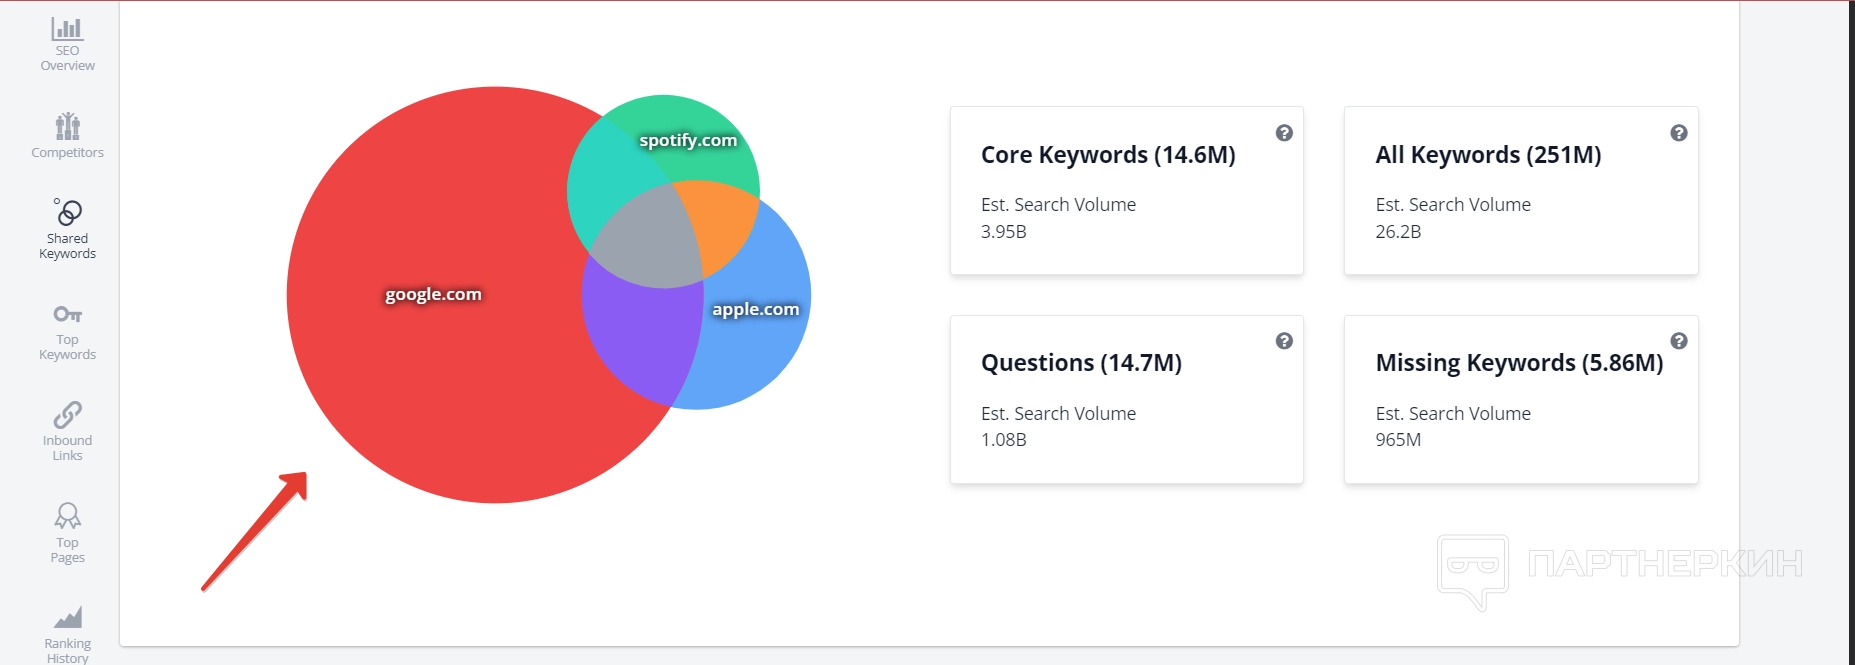Click the Inbound Links chain icon
This screenshot has height=665, width=1855.
[67, 414]
